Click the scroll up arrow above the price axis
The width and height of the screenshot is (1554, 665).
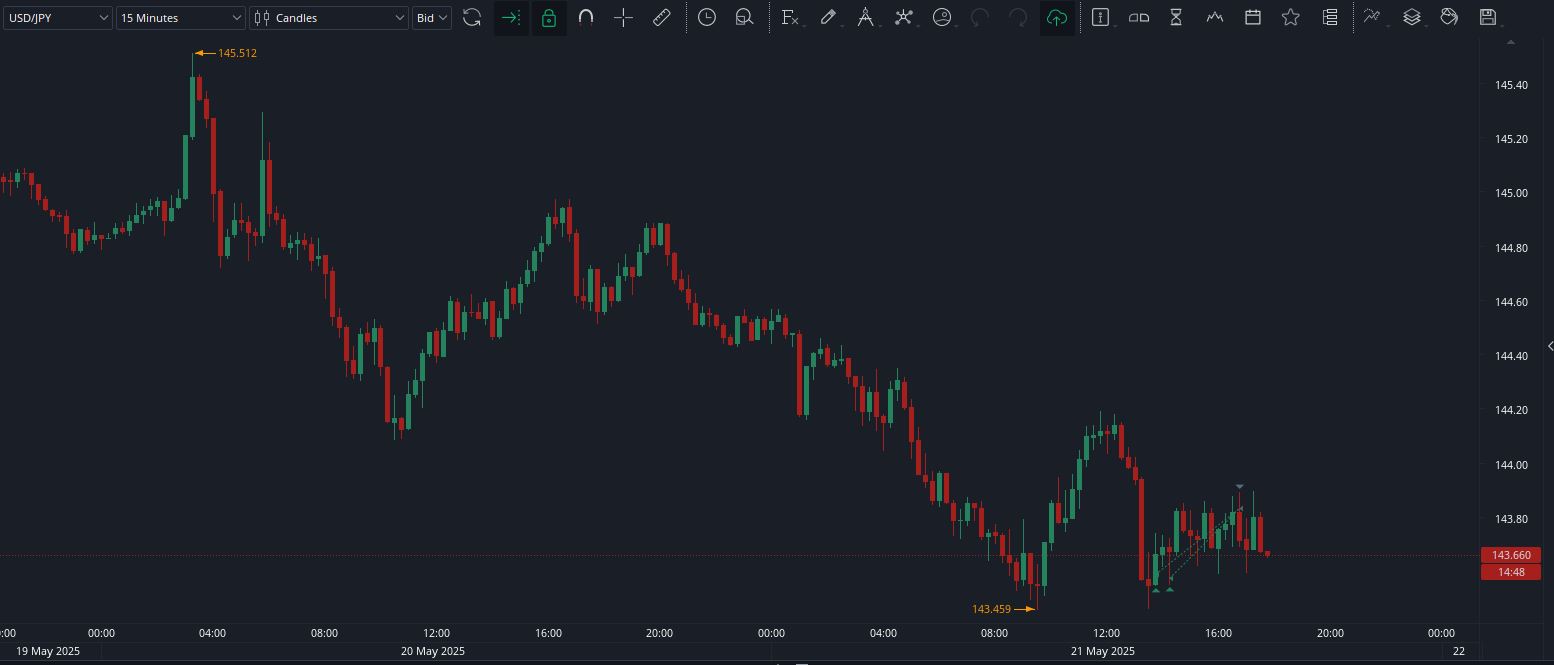1511,42
